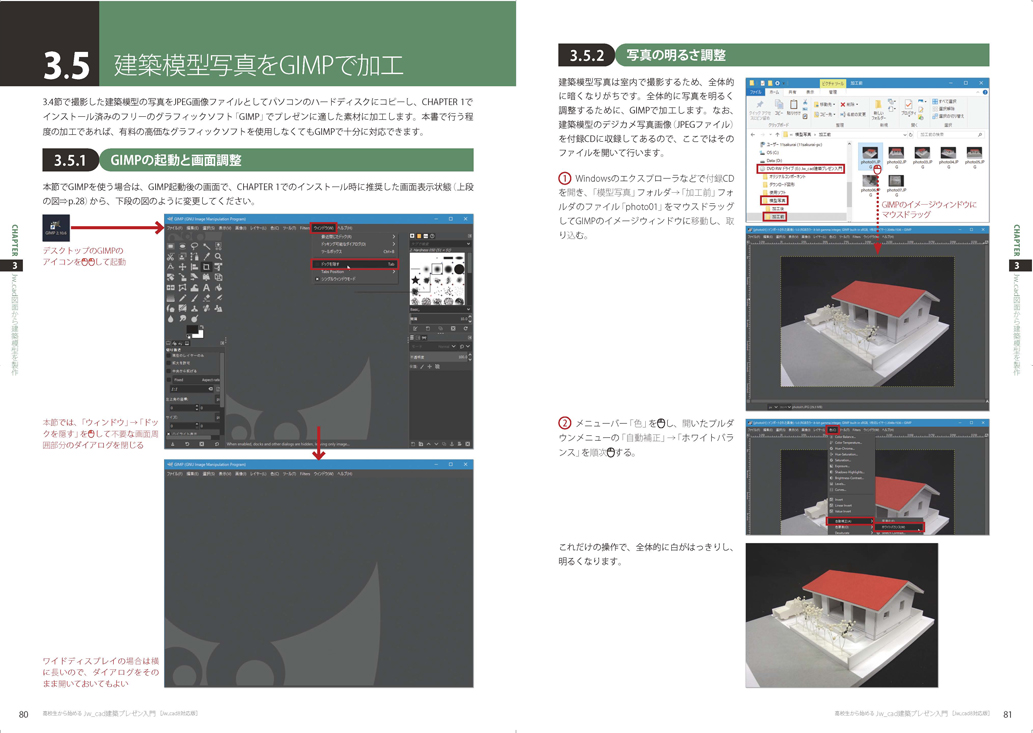The width and height of the screenshot is (1033, 733).
Task: Click the swap foreground/background colors arrow
Action: pyautogui.click(x=202, y=327)
